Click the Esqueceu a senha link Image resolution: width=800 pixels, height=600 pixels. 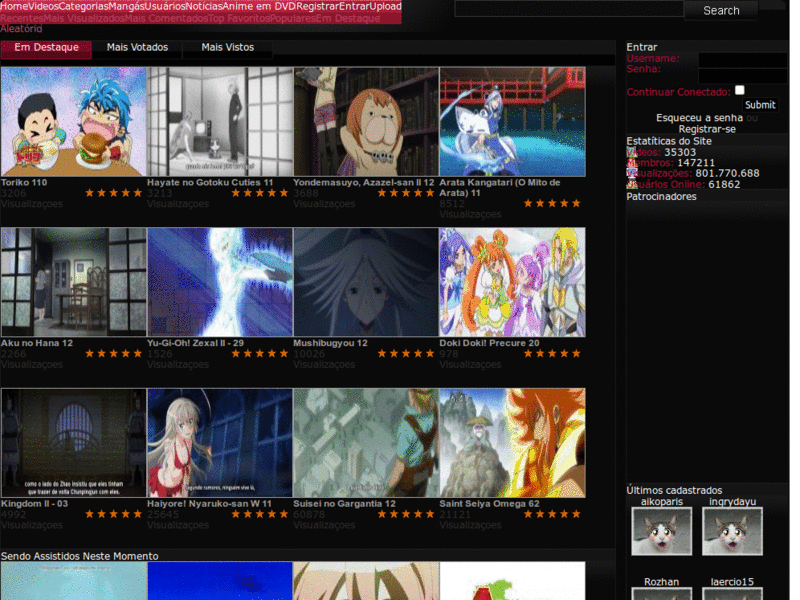tap(699, 118)
